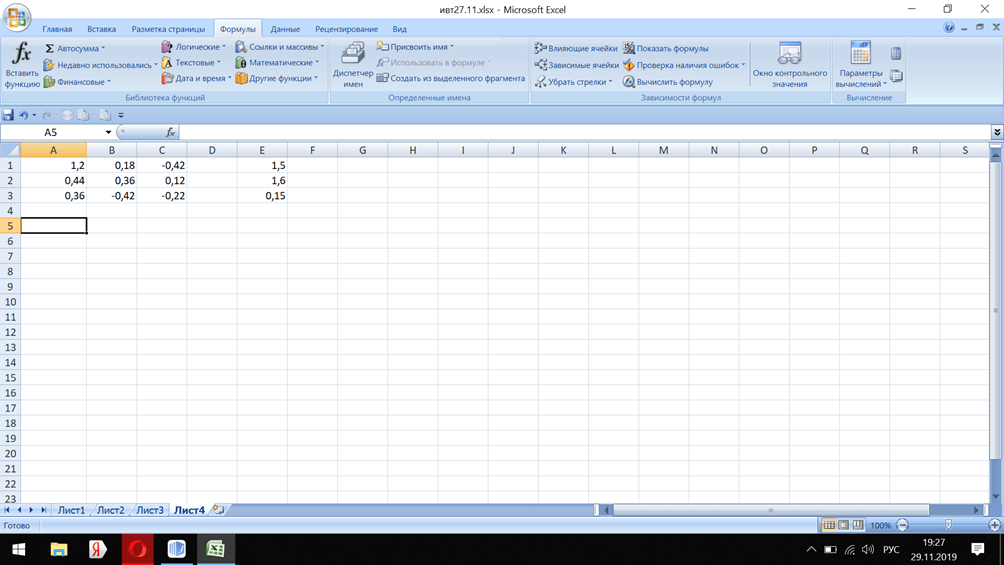This screenshot has height=565, width=1004.
Task: Trace Precedents (Влияющие ячейки)
Action: tap(576, 48)
